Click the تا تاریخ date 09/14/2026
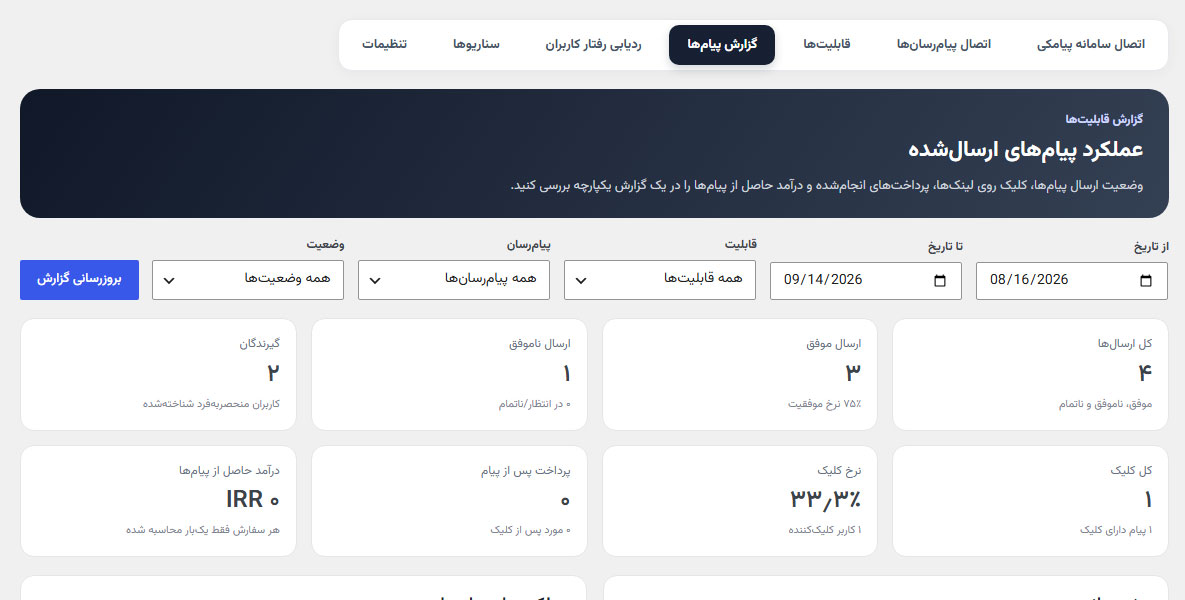 tap(823, 280)
